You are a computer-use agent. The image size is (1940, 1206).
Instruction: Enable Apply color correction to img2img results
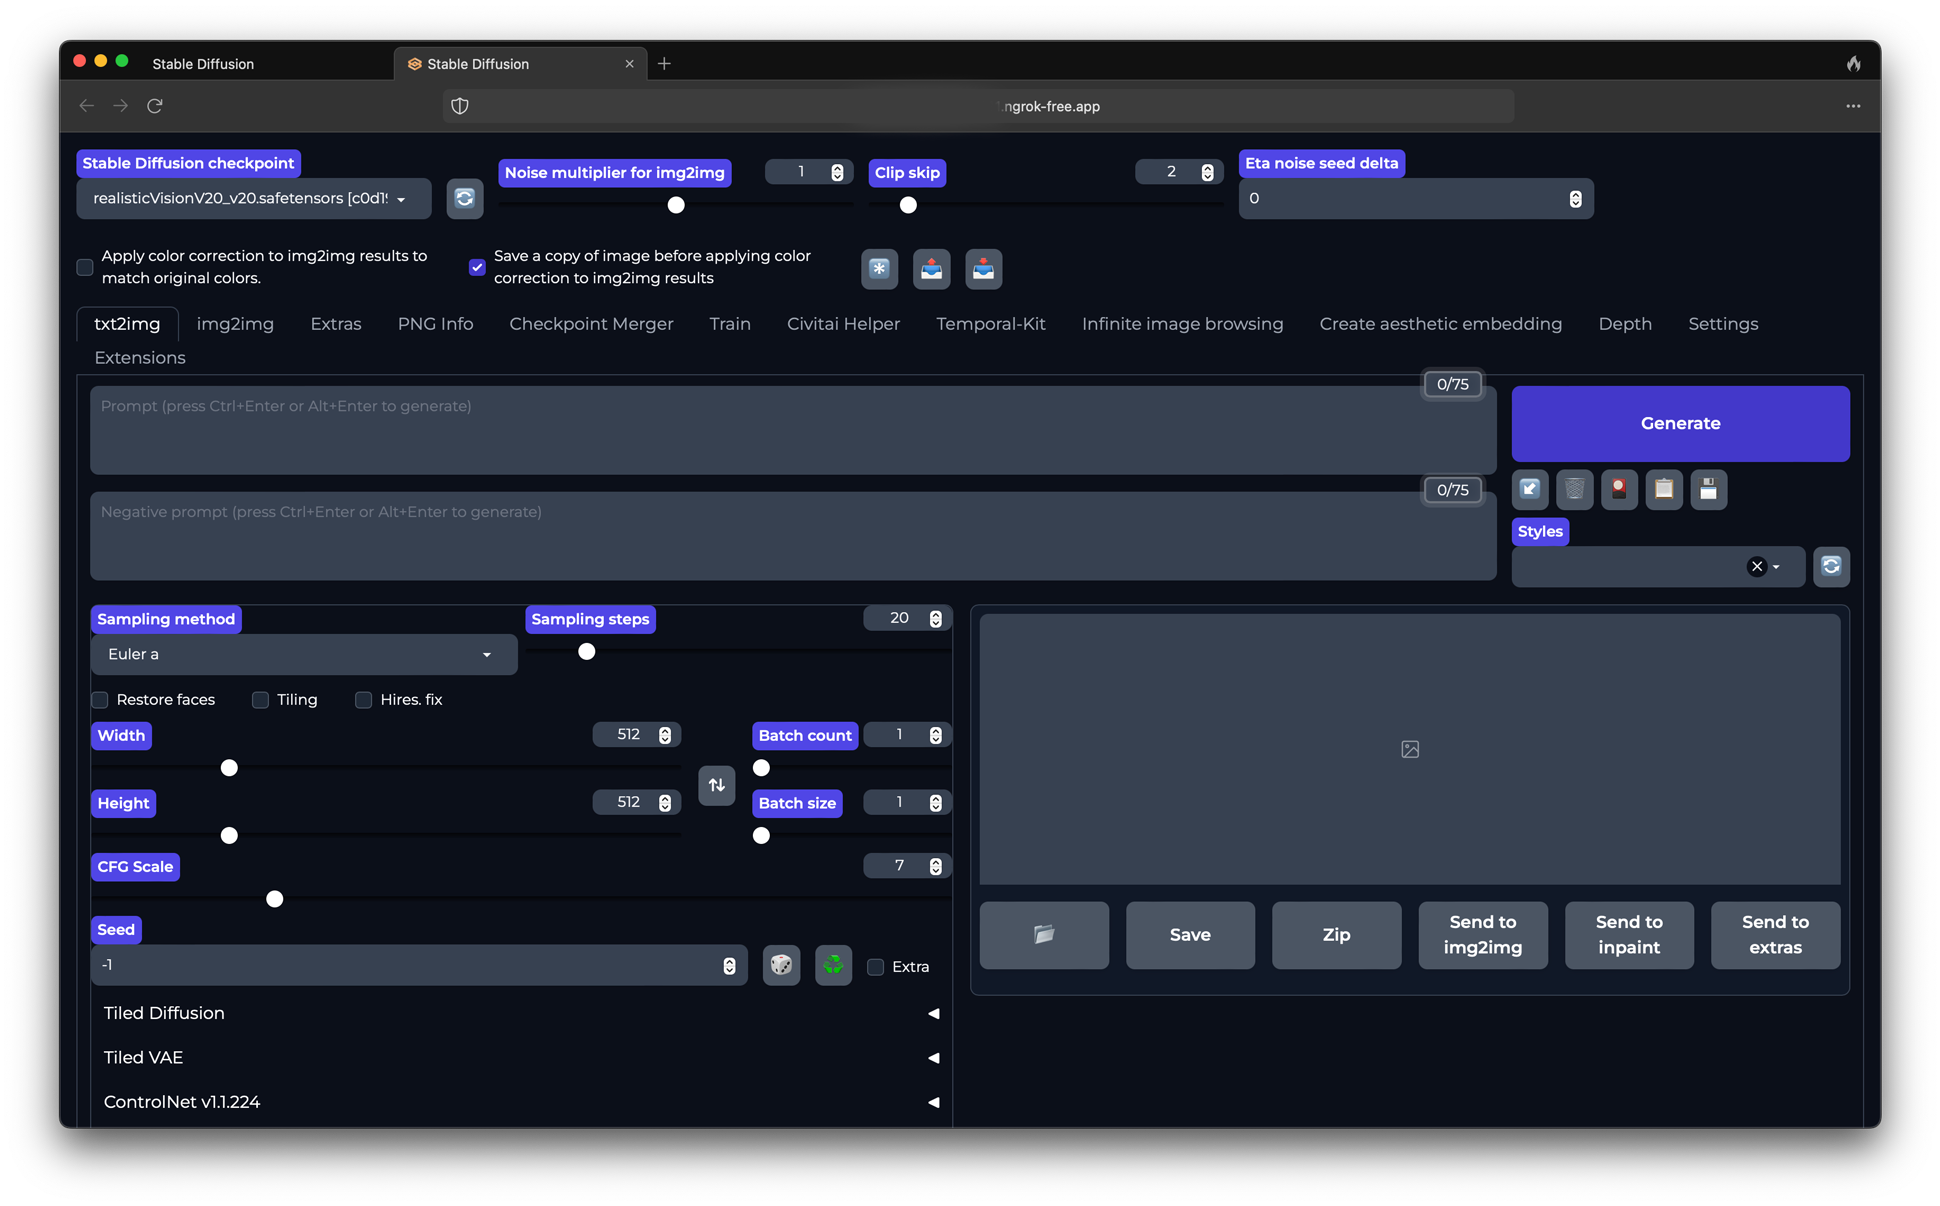pyautogui.click(x=85, y=267)
